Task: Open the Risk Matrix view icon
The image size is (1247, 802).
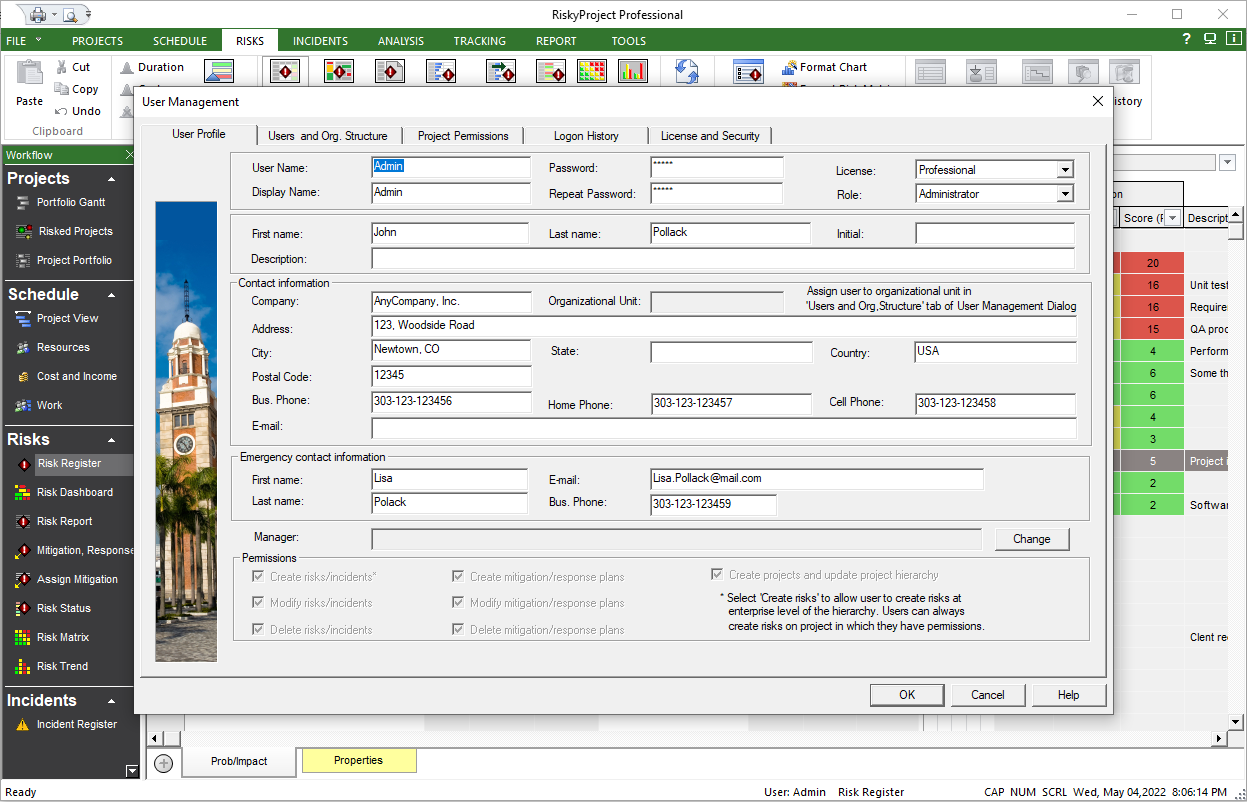Action: tap(24, 638)
